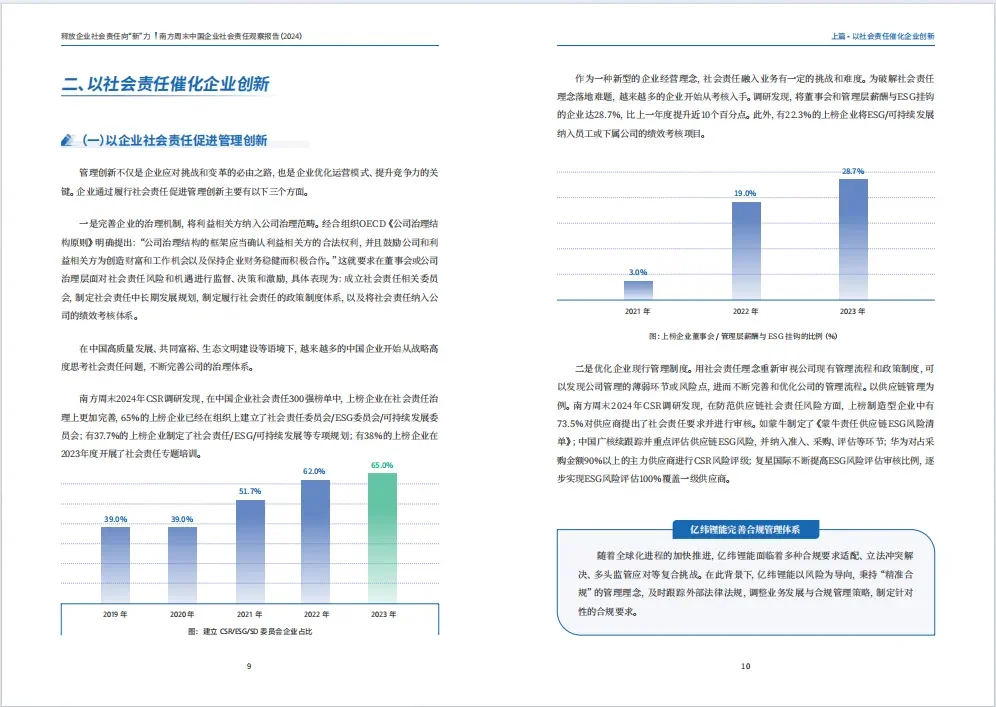Click the callout paragraph starting 随着全球化进程的加快推进
Screen dimensions: 996x707
point(746,584)
